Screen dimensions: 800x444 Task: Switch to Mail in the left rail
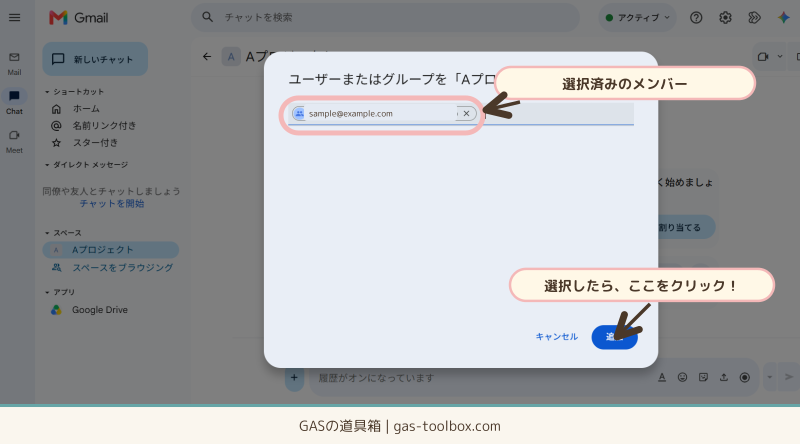14,63
